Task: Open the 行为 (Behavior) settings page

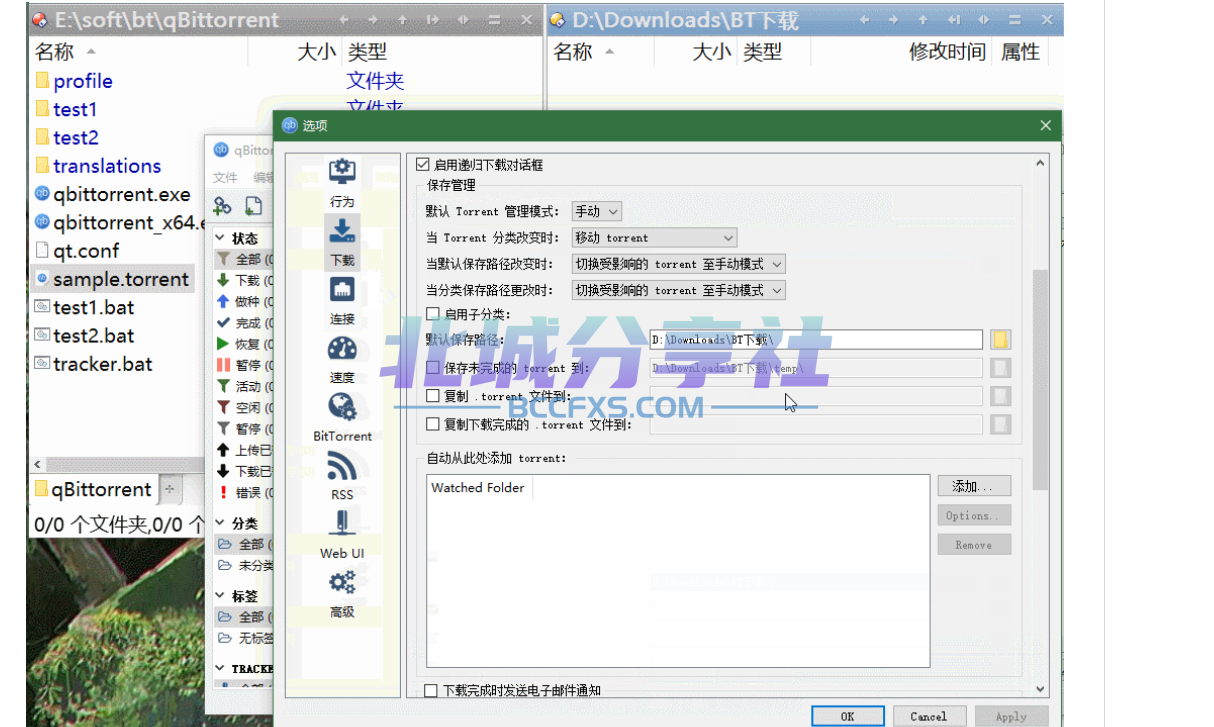Action: [x=342, y=183]
